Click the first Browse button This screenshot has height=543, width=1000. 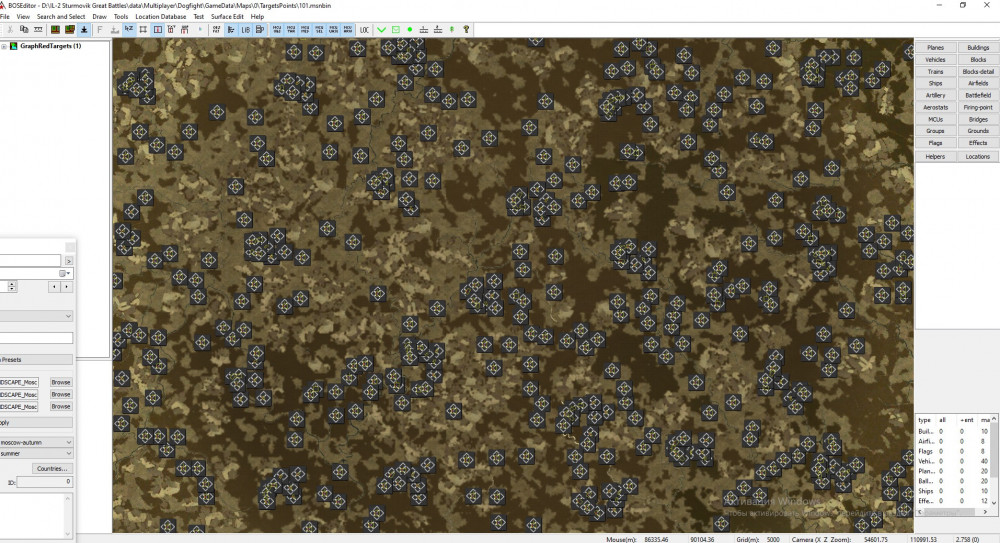click(x=61, y=382)
